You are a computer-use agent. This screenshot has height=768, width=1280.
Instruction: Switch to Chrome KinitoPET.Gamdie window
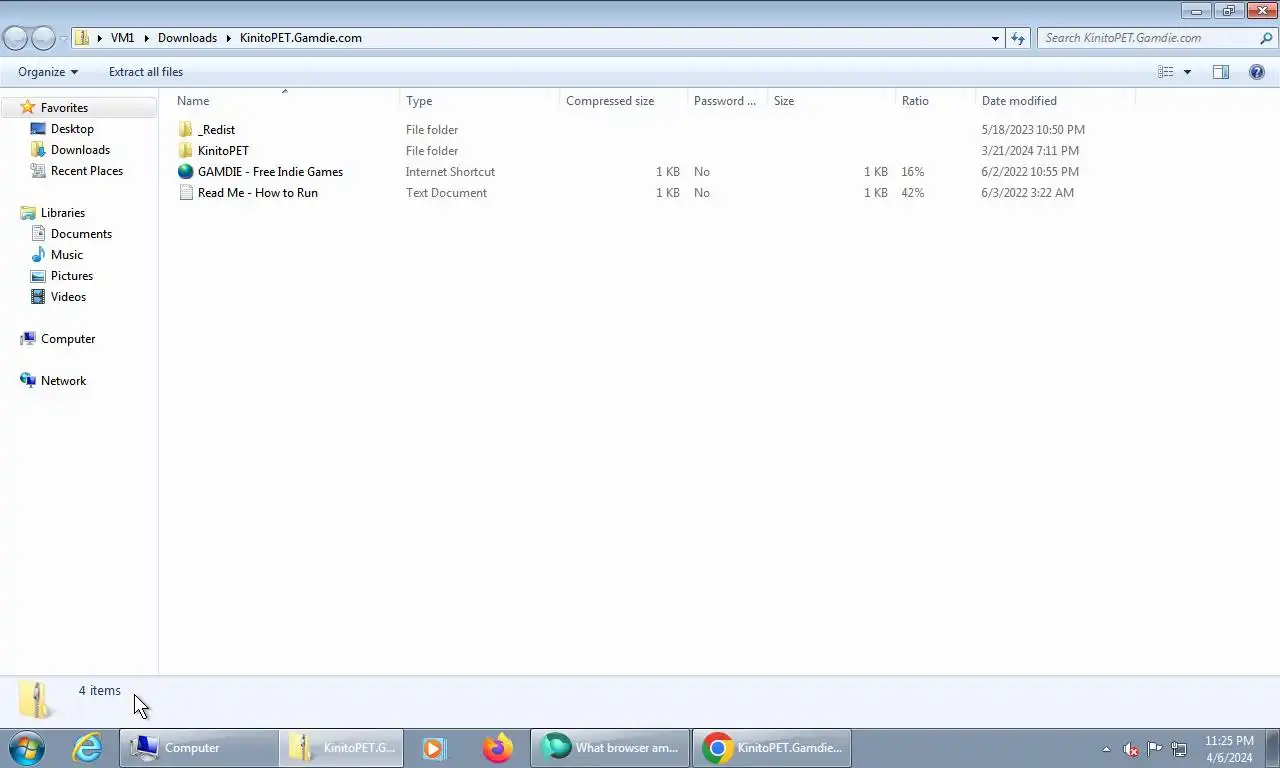[771, 748]
